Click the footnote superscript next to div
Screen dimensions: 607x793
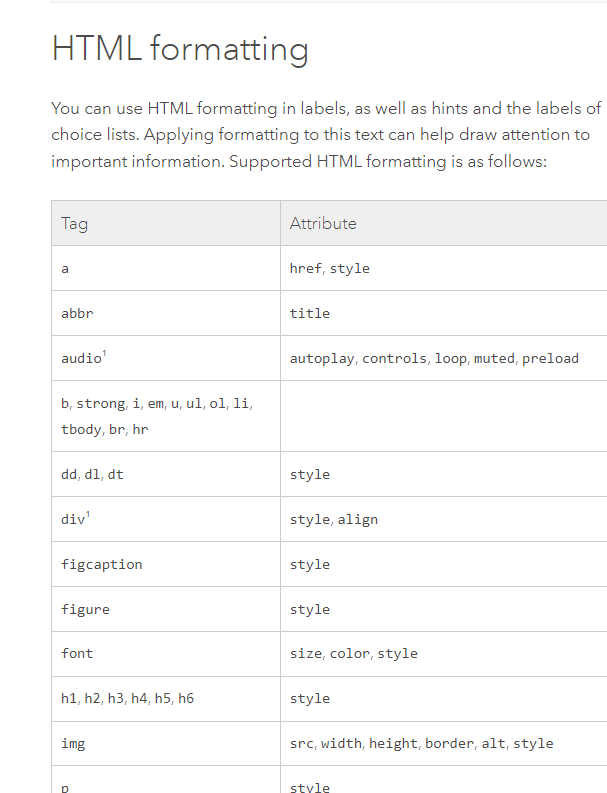point(89,514)
